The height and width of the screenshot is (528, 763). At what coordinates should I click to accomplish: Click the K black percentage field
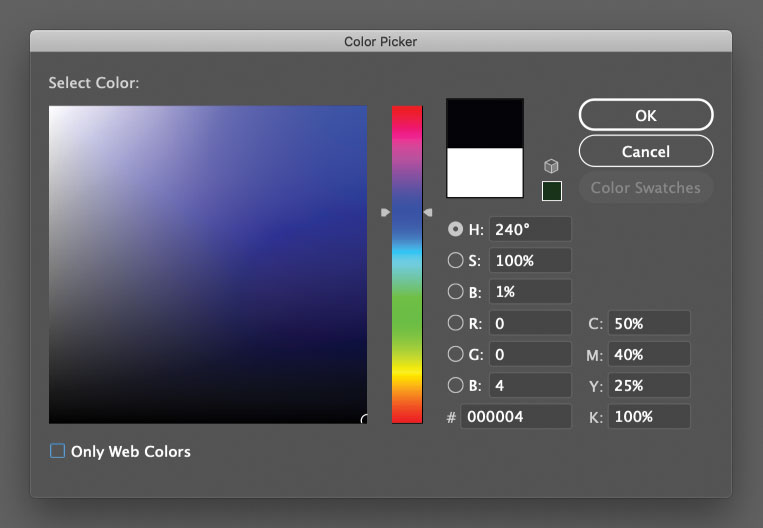point(649,417)
